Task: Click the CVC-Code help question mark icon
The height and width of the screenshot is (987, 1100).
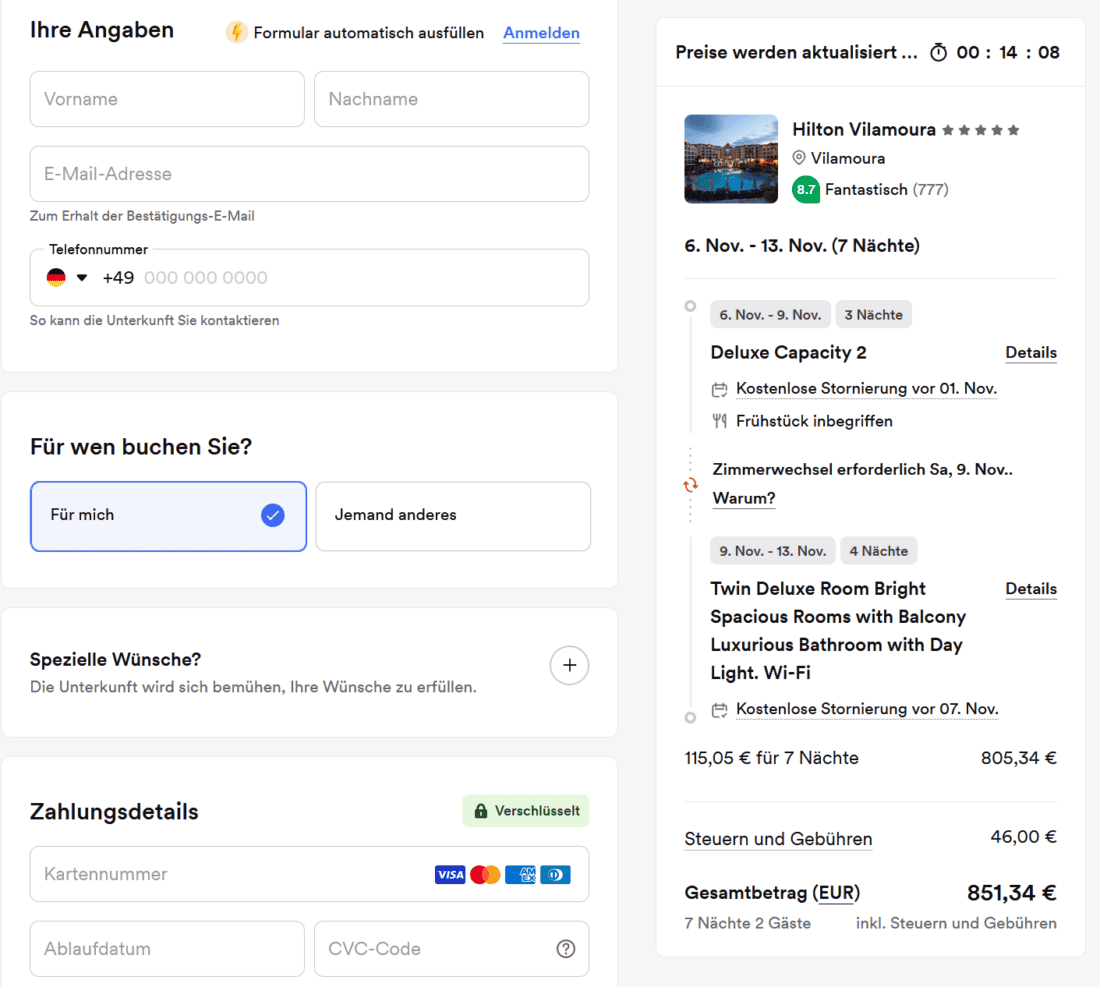Action: click(x=566, y=949)
